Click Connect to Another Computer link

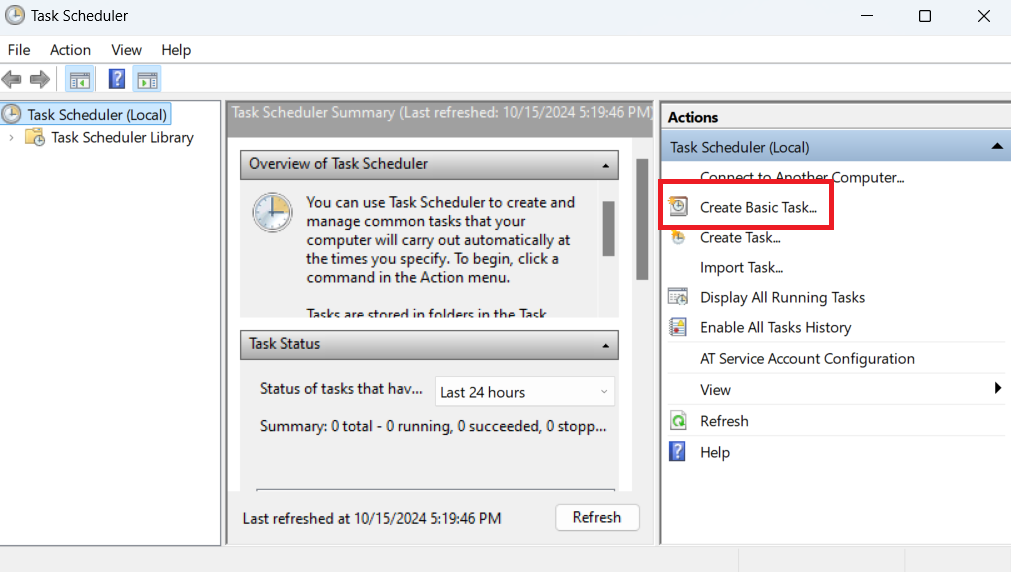coord(801,178)
